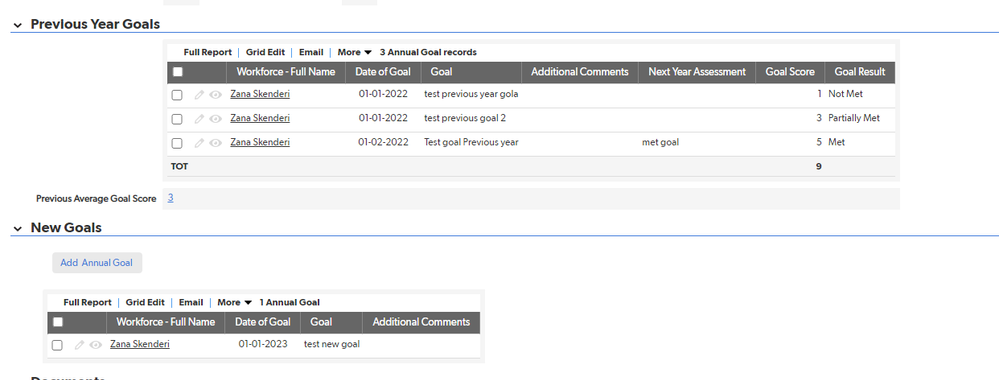The width and height of the screenshot is (999, 380).
Task: Collapse the Previous Year Goals section
Action: pos(17,25)
